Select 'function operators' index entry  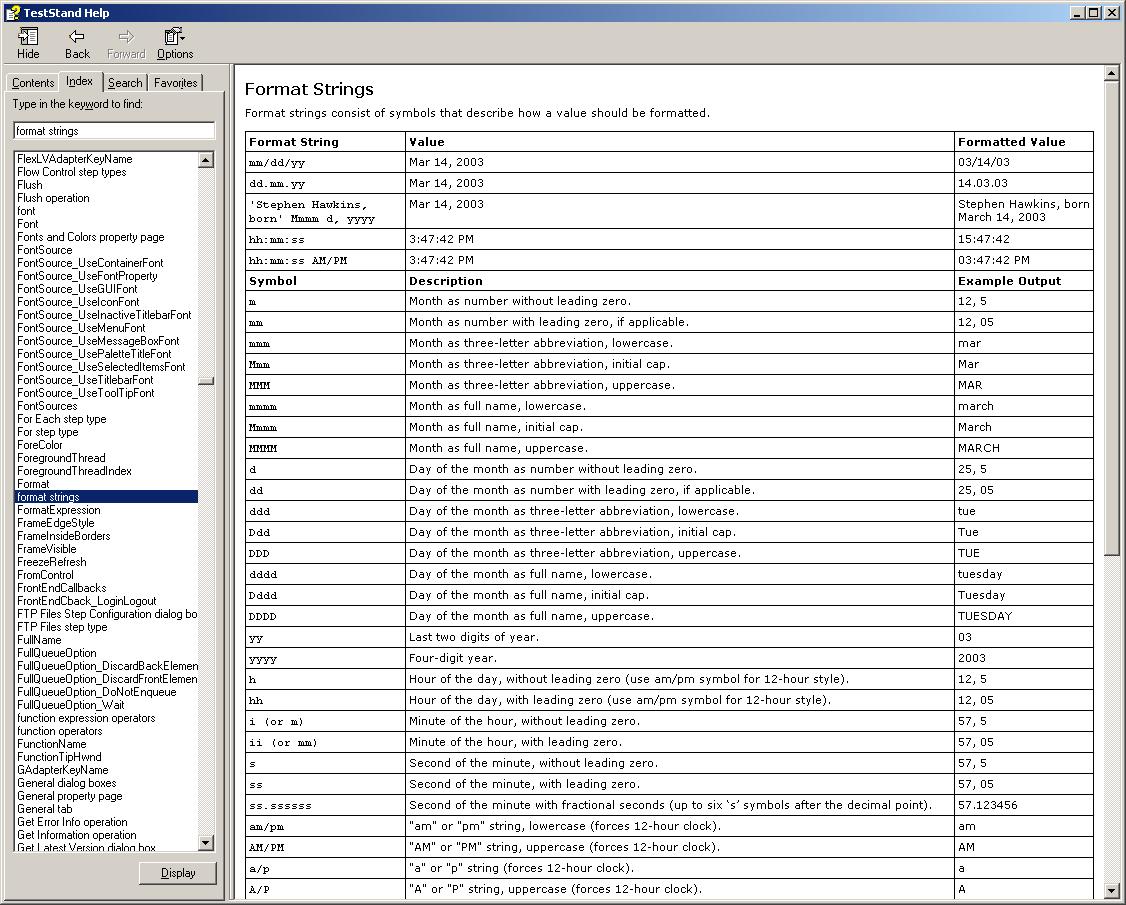(x=60, y=731)
